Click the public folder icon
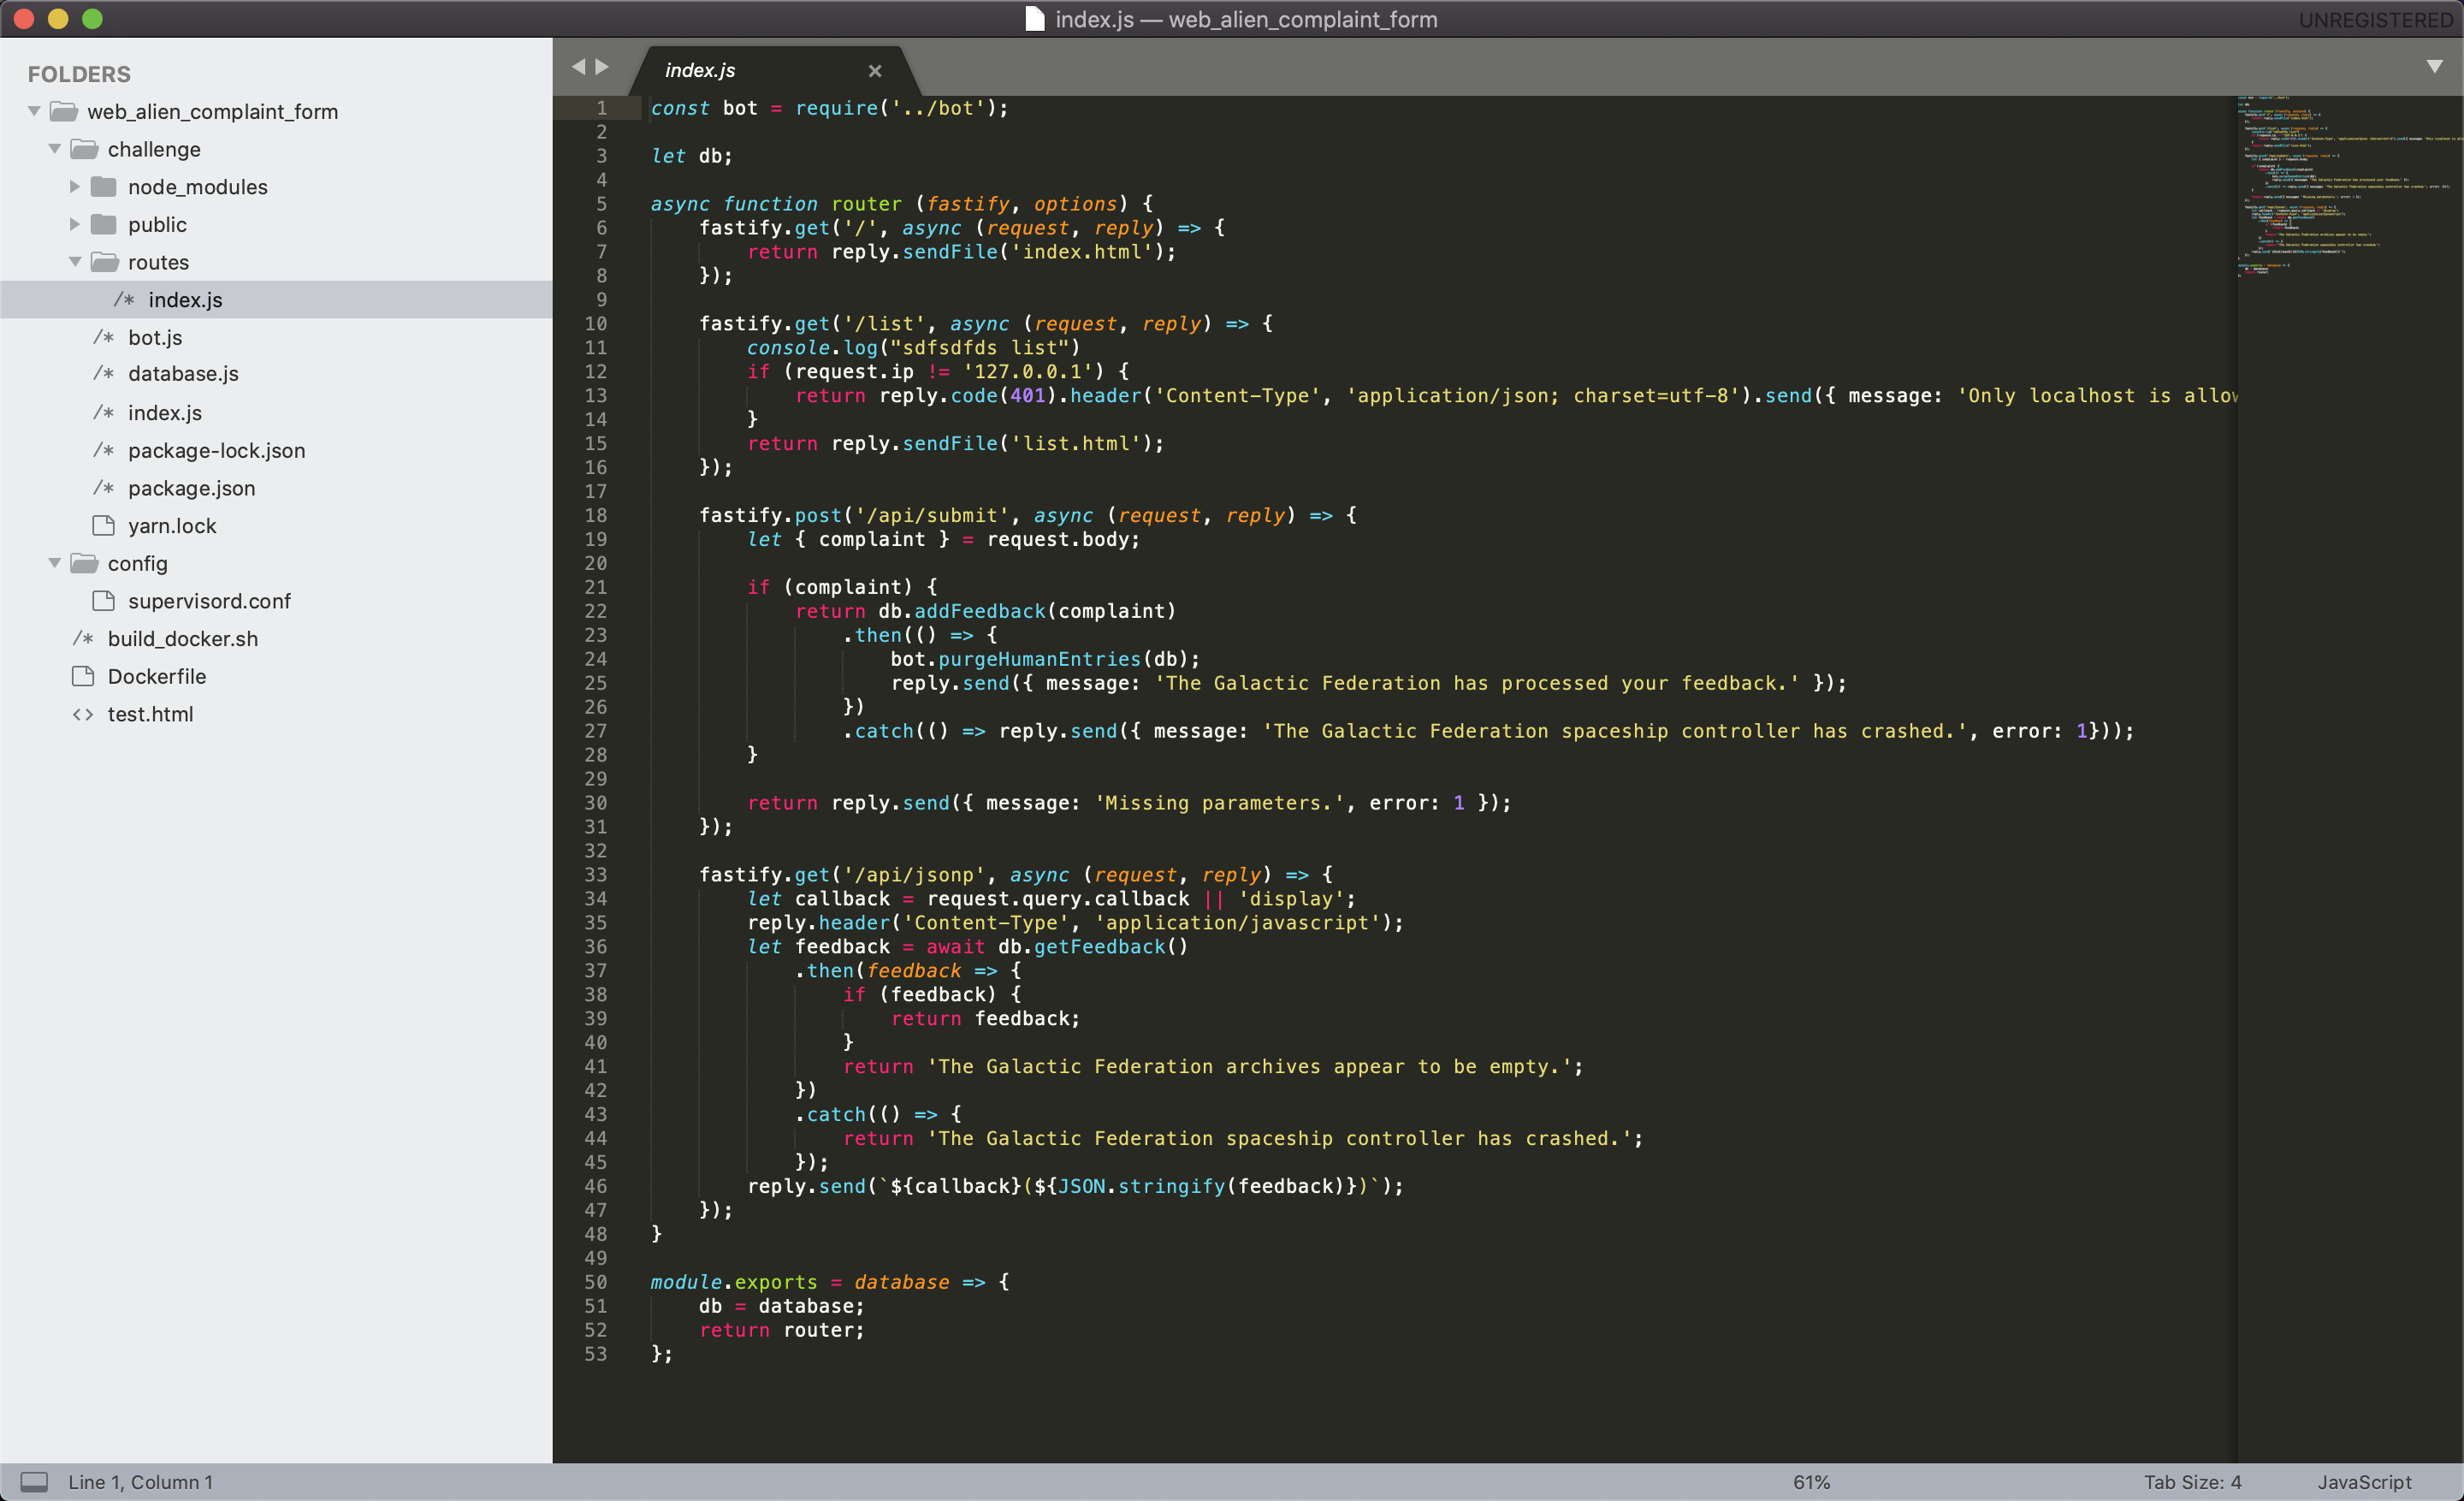The image size is (2464, 1501). pos(104,224)
